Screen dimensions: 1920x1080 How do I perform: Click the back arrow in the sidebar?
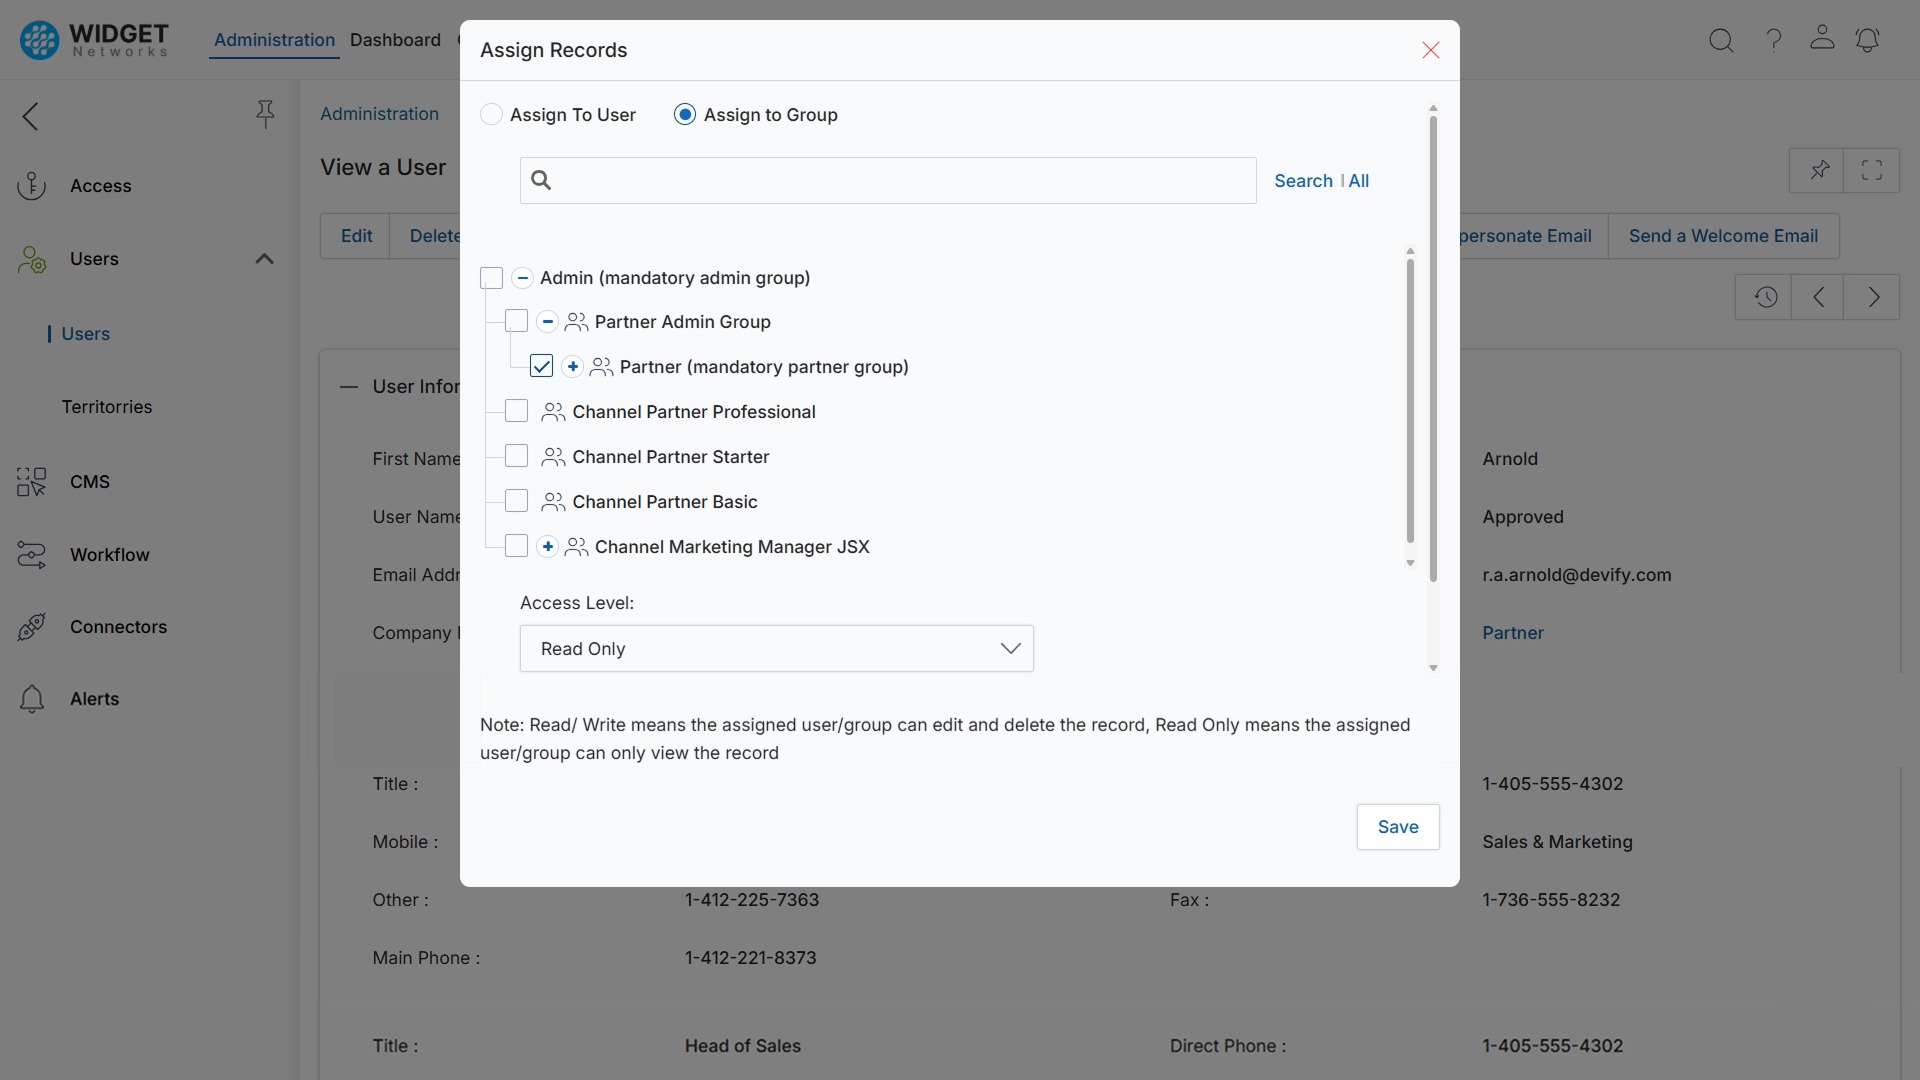(x=30, y=116)
